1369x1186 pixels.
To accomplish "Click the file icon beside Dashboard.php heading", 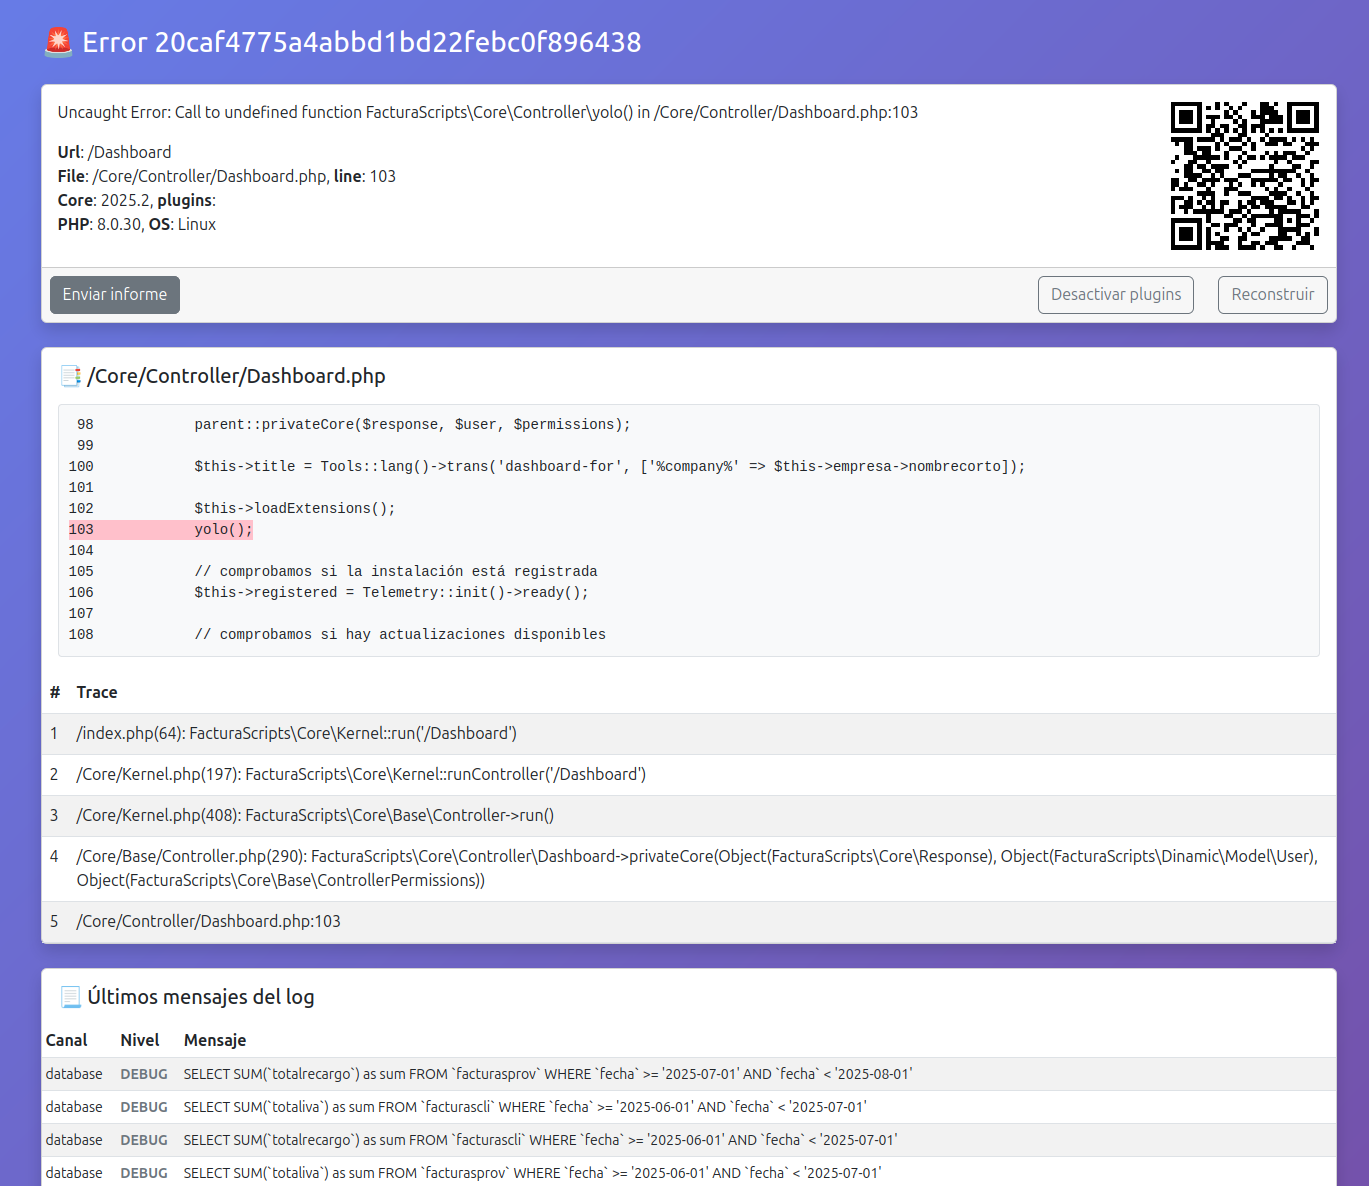I will coord(70,376).
